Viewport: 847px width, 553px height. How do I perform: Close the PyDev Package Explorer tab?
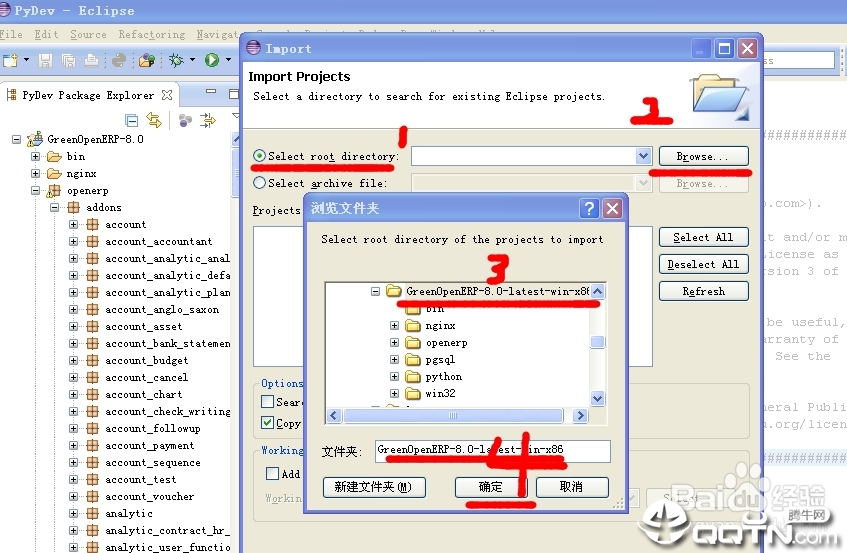(167, 95)
